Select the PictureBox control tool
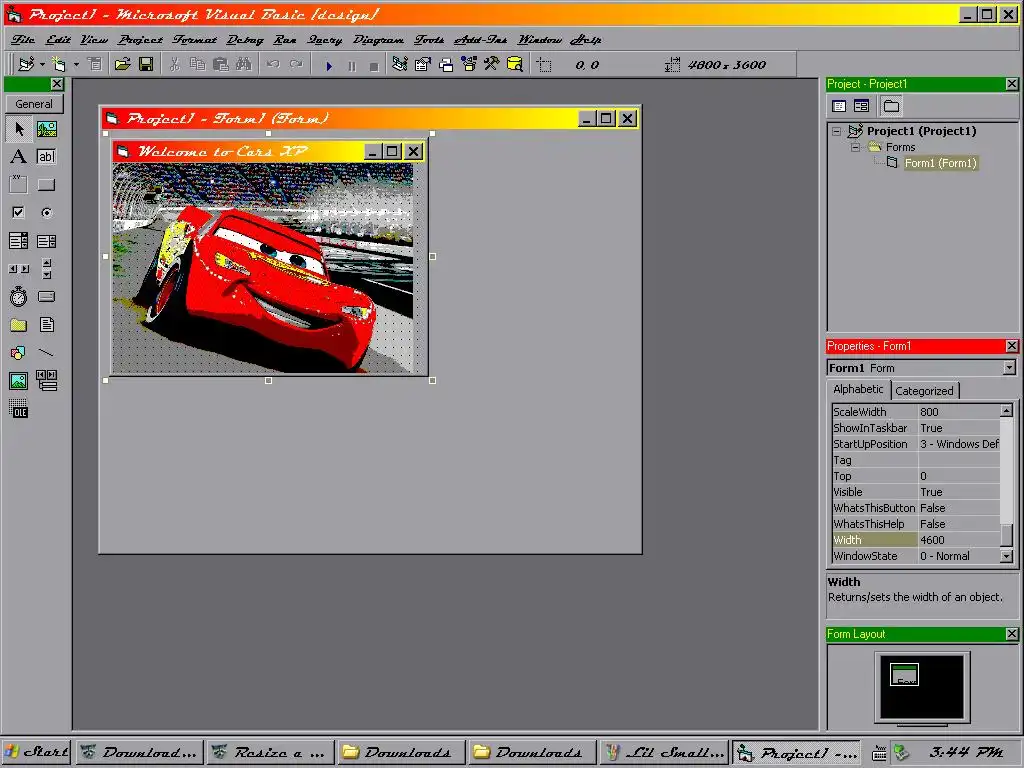The height and width of the screenshot is (768, 1024). click(x=46, y=129)
